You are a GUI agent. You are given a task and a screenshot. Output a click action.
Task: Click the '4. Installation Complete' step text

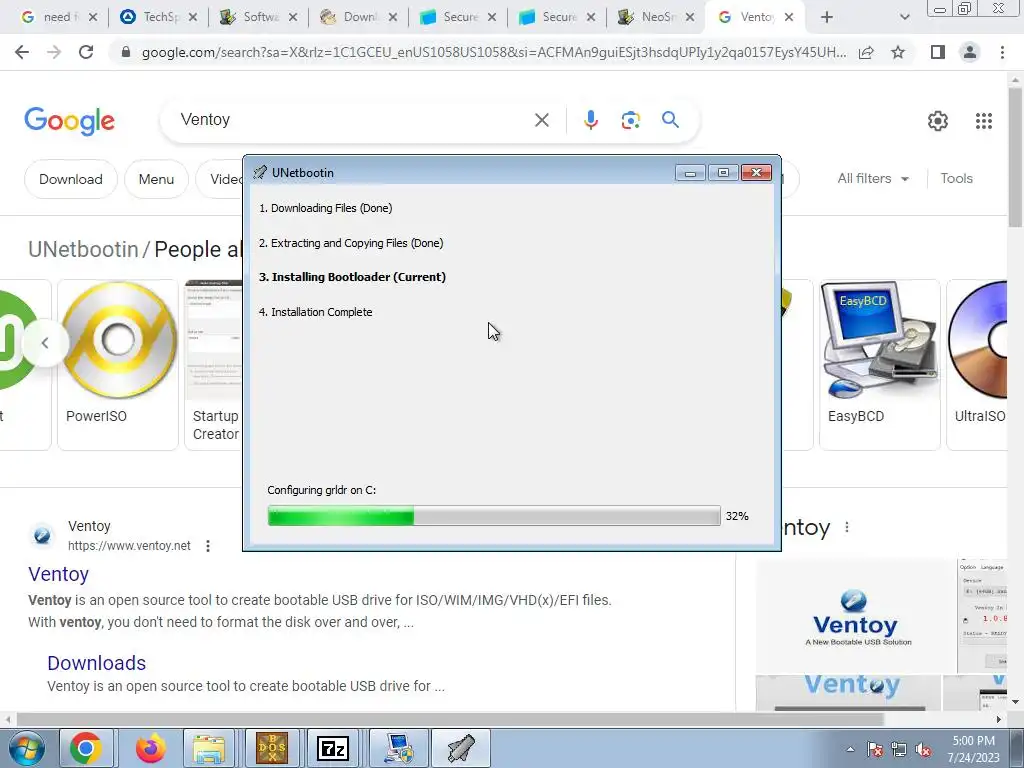(x=315, y=312)
